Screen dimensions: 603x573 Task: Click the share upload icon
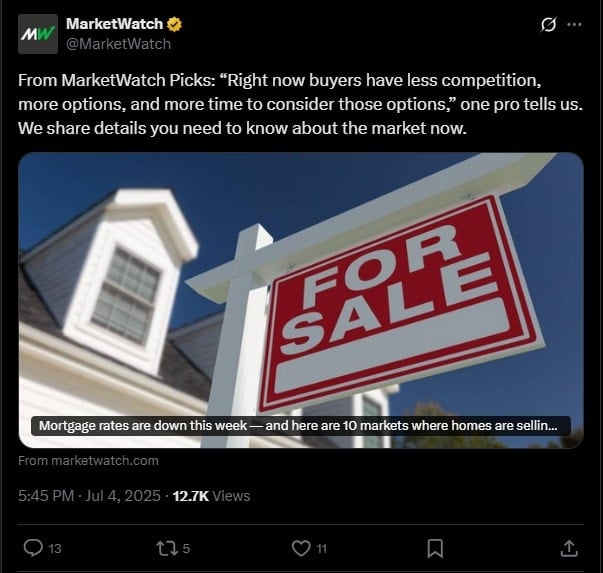pos(569,548)
